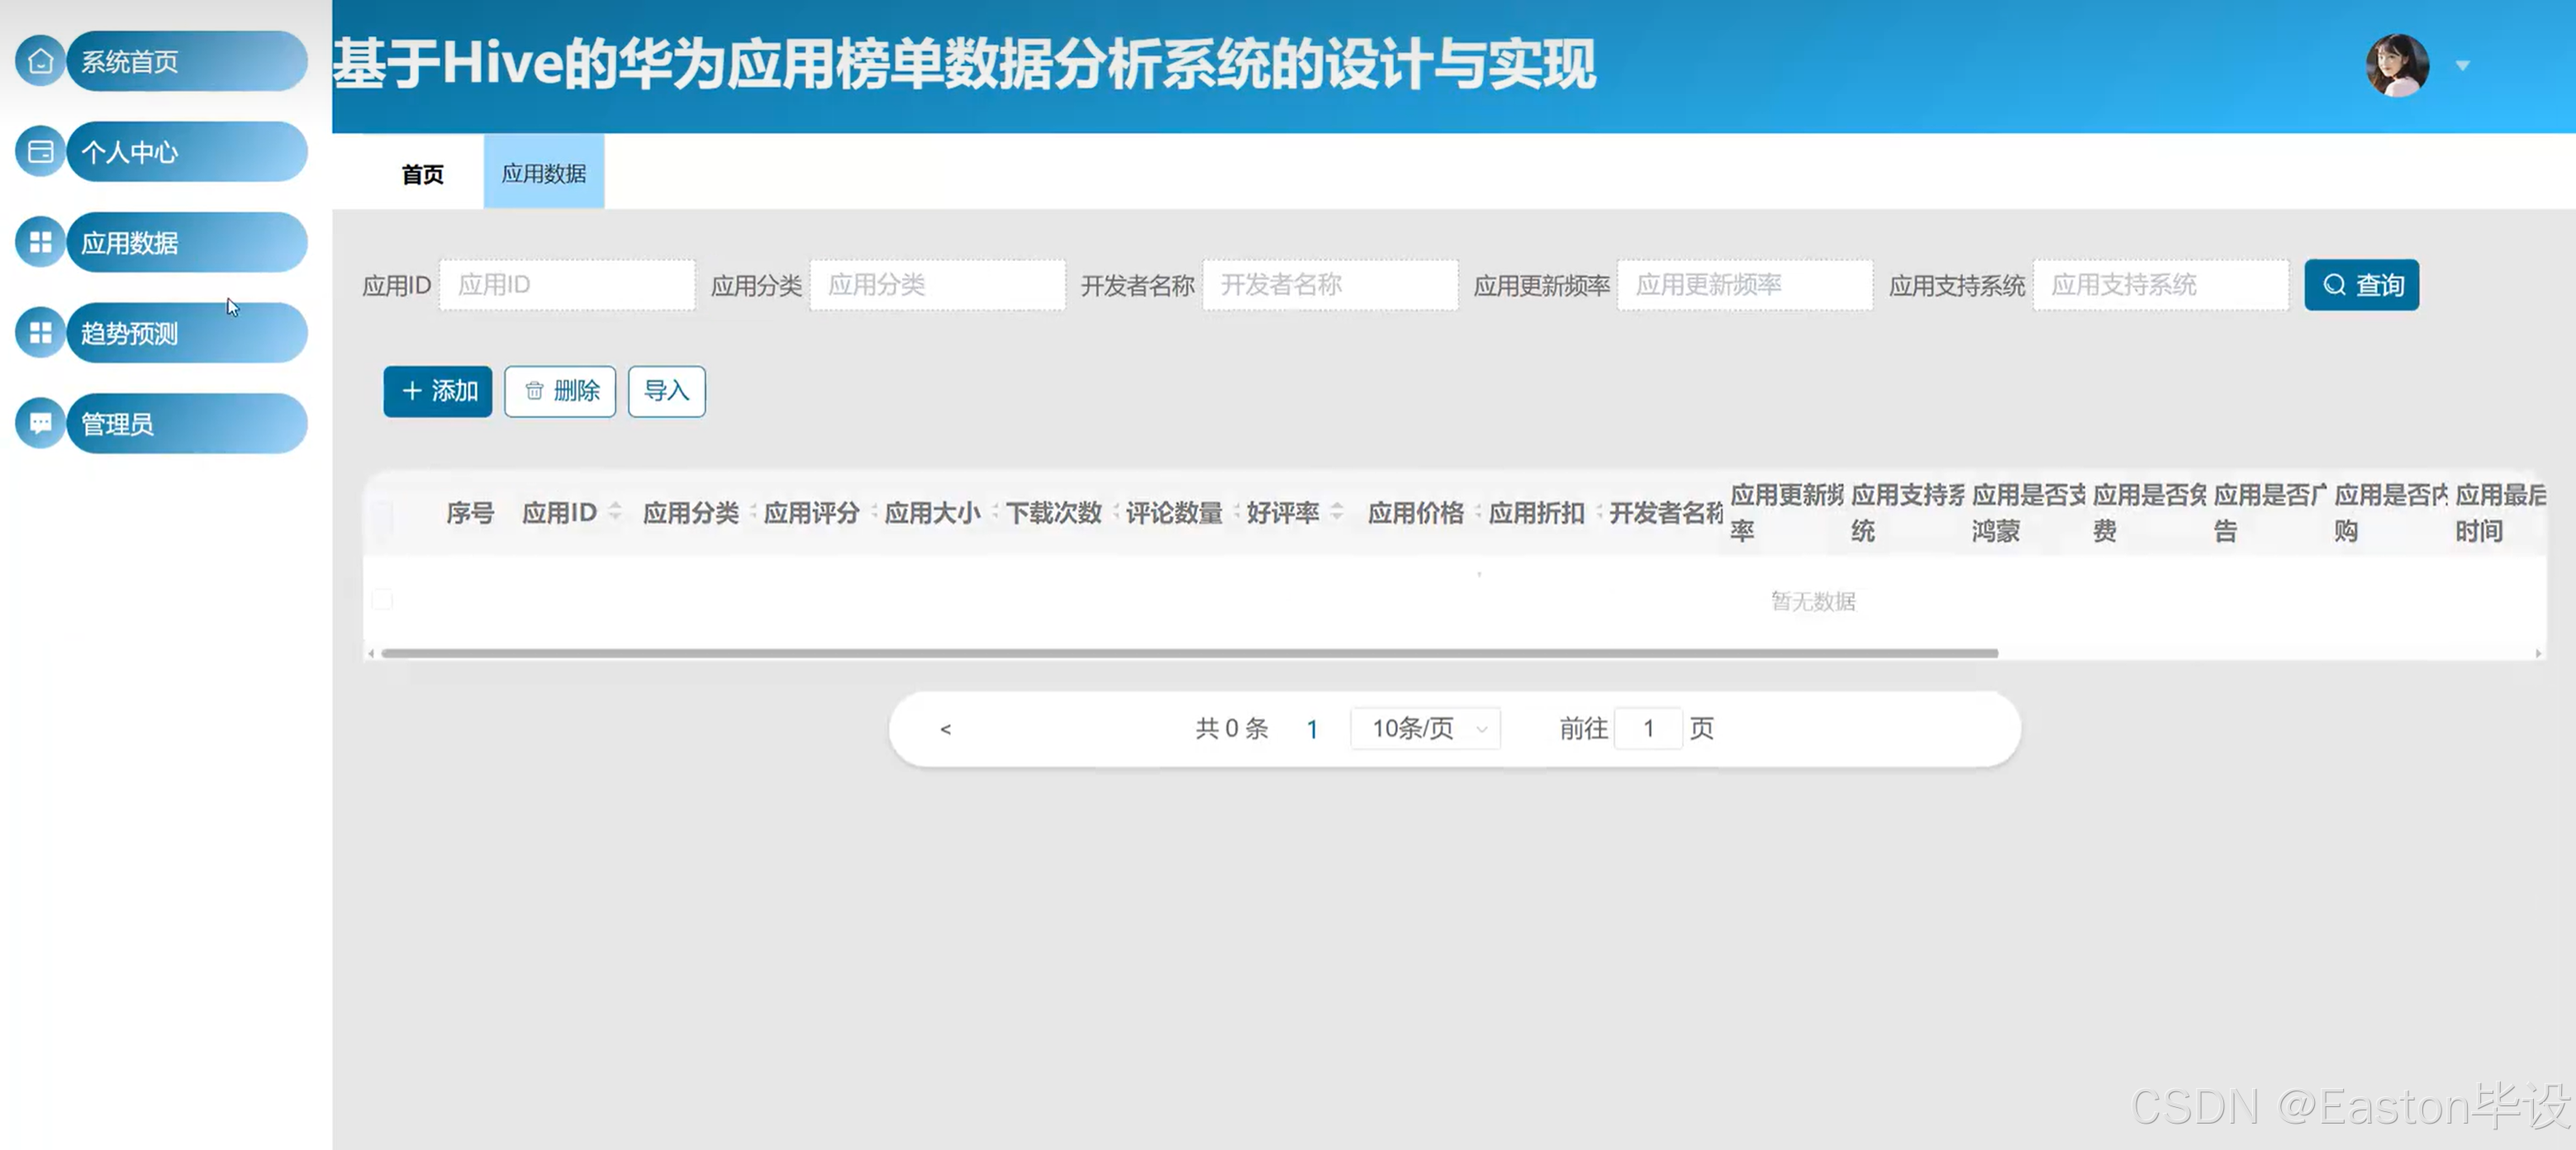
Task: Click sort arrows next to 应用价格 header
Action: coord(1477,512)
